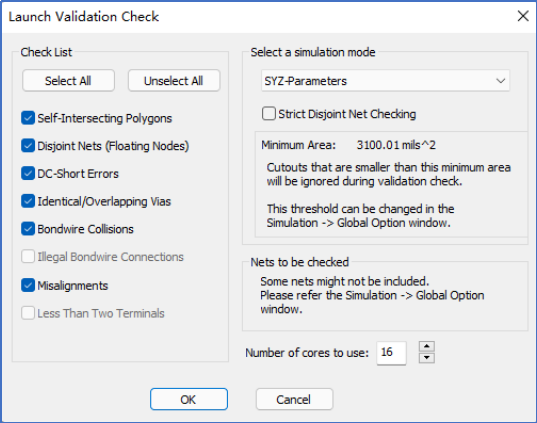Toggle the Misalignments checkbox

[x=28, y=285]
